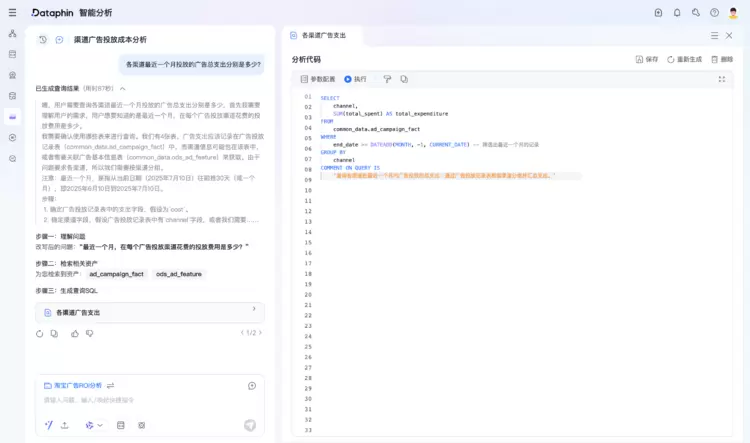Click 重新生成 to regenerate the code
750x443 pixels.
(684, 59)
